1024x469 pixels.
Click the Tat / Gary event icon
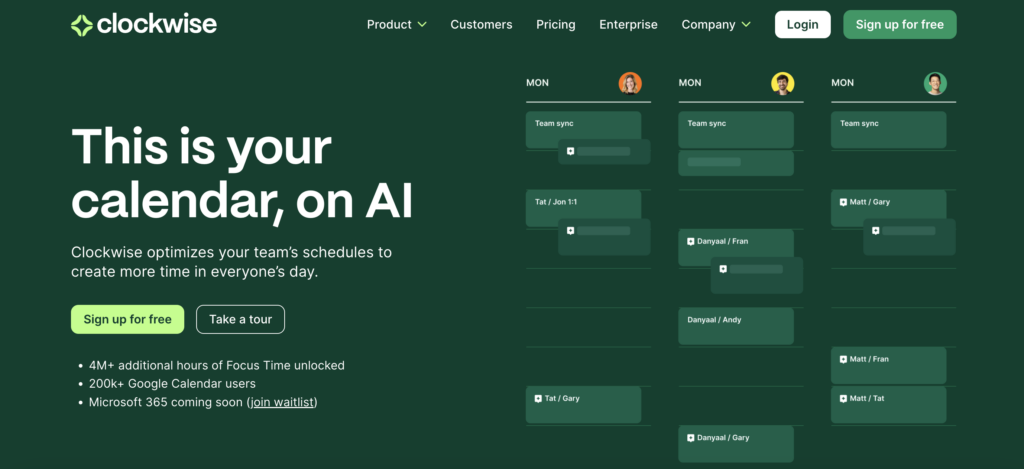[538, 398]
